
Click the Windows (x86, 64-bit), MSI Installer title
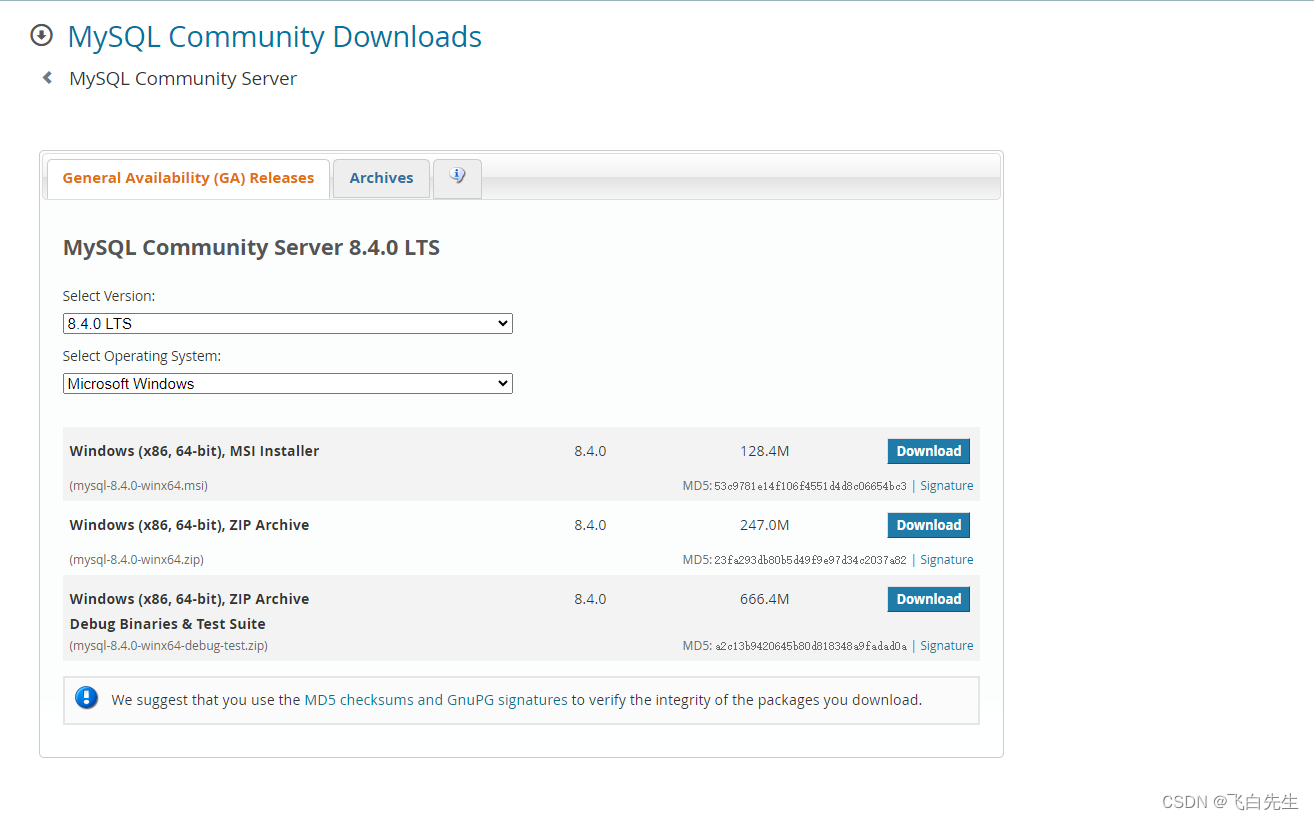(194, 451)
